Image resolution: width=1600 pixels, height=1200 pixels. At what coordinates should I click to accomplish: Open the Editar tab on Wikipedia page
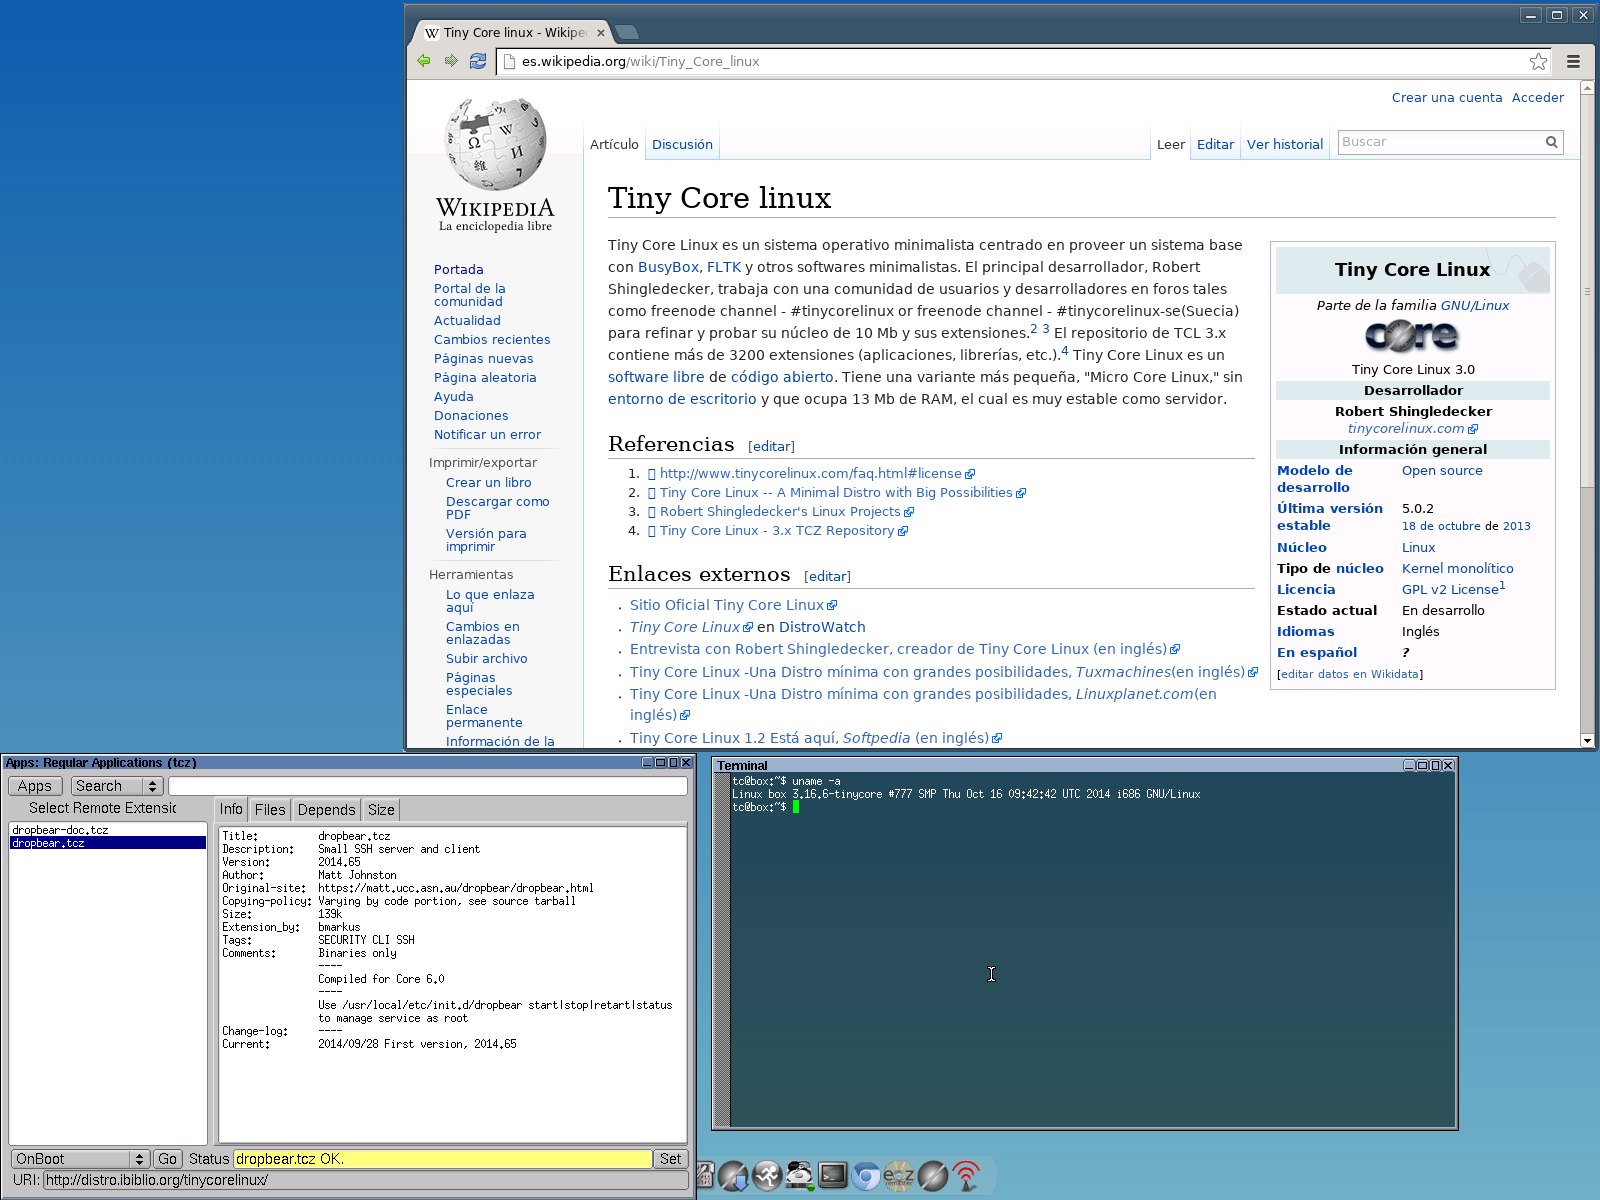pyautogui.click(x=1215, y=144)
